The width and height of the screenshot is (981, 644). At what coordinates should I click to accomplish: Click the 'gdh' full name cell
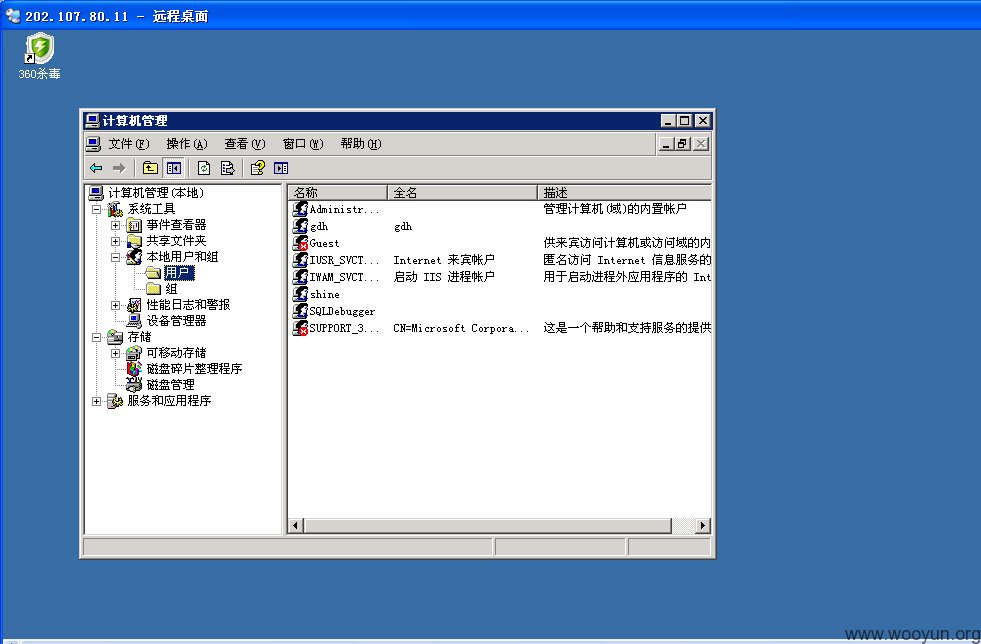(x=403, y=226)
